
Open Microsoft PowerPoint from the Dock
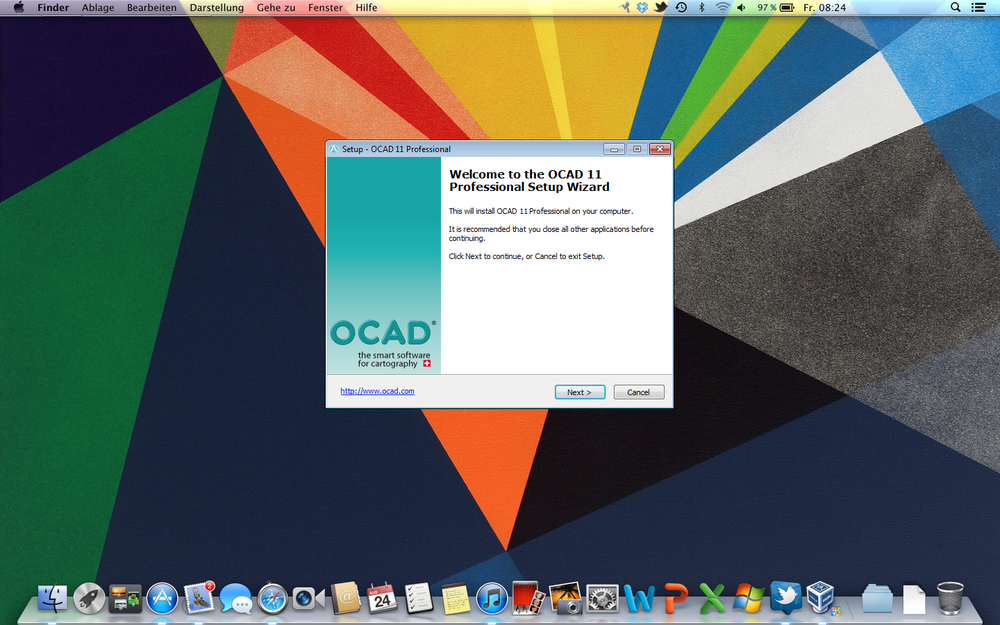coord(675,598)
